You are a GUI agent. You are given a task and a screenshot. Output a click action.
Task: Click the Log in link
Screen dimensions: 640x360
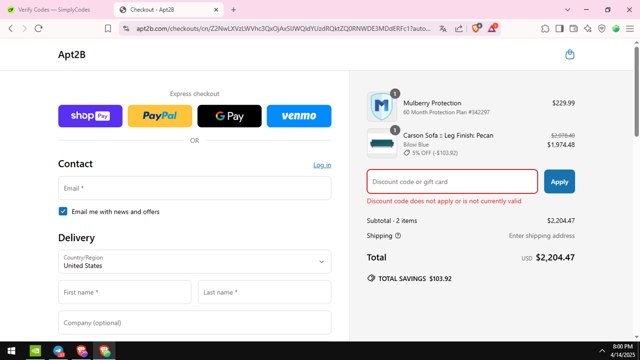(x=322, y=165)
